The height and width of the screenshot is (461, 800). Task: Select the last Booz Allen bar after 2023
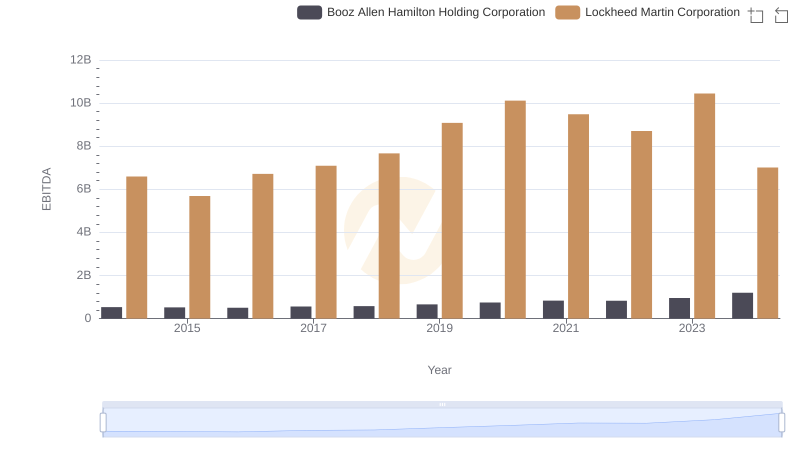pyautogui.click(x=742, y=305)
